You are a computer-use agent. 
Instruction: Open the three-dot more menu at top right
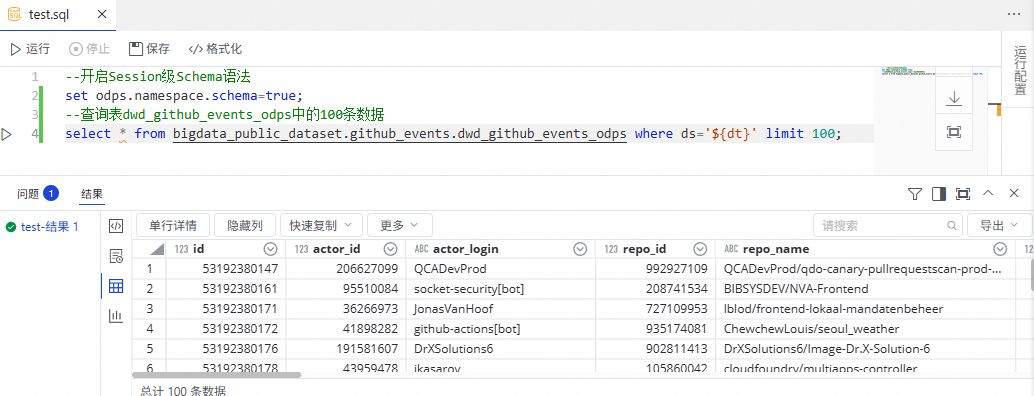click(x=1014, y=13)
